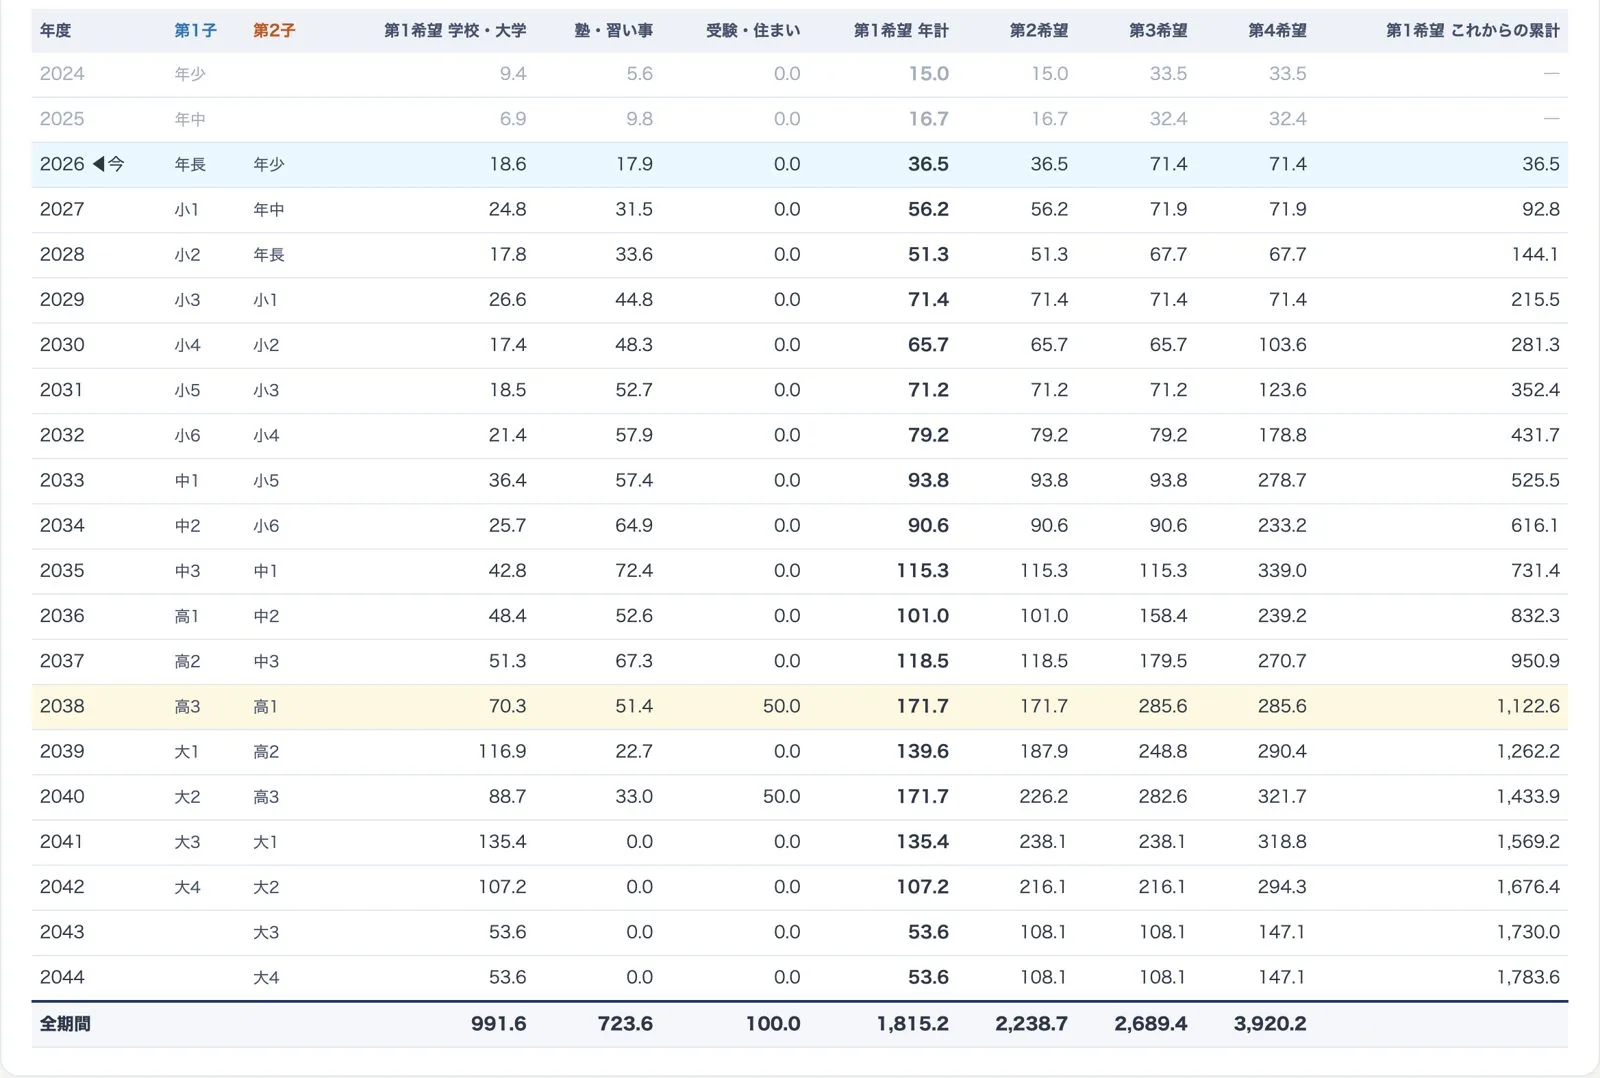Click the 第3希望 column header

coord(1158,31)
